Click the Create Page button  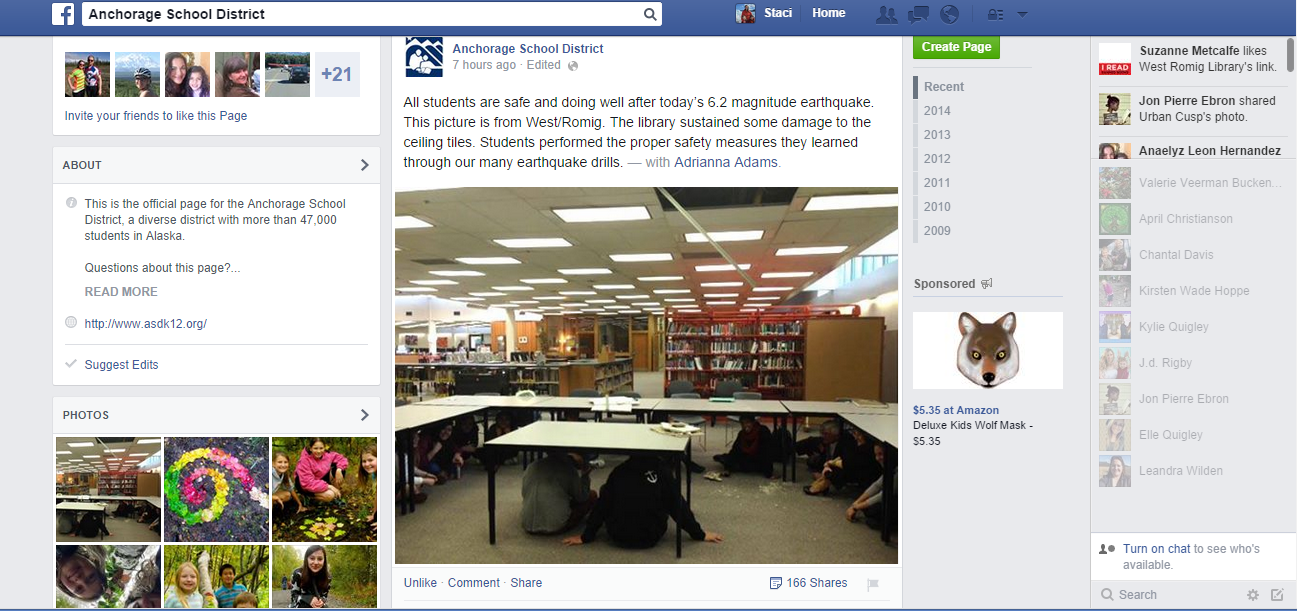point(956,47)
